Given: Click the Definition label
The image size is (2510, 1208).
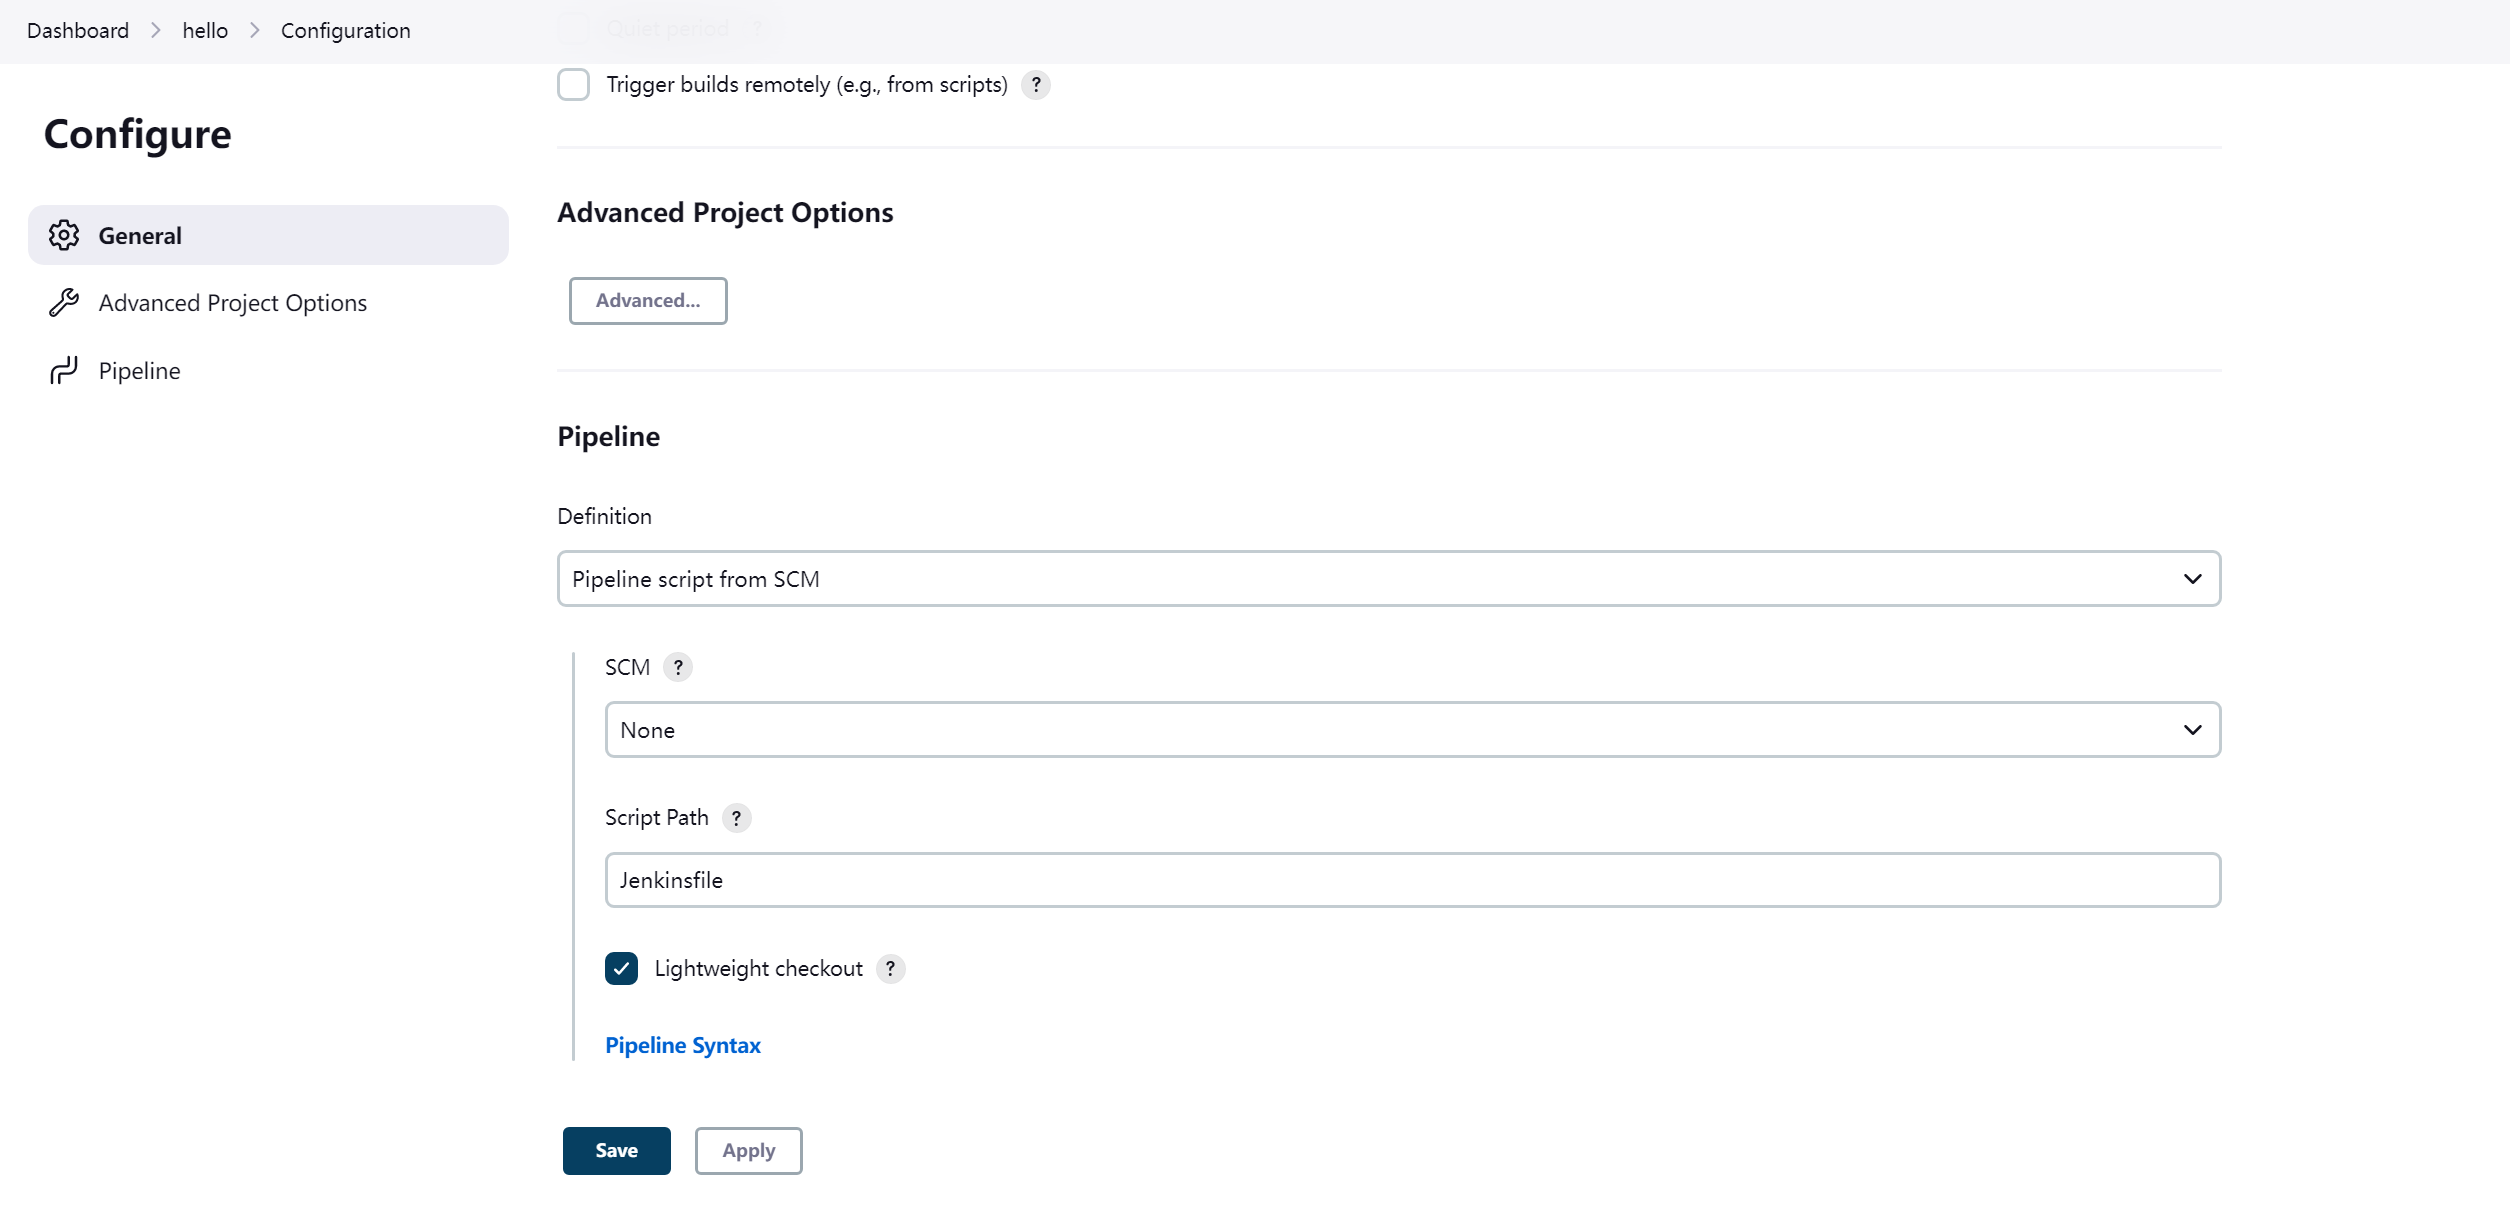Looking at the screenshot, I should [604, 517].
